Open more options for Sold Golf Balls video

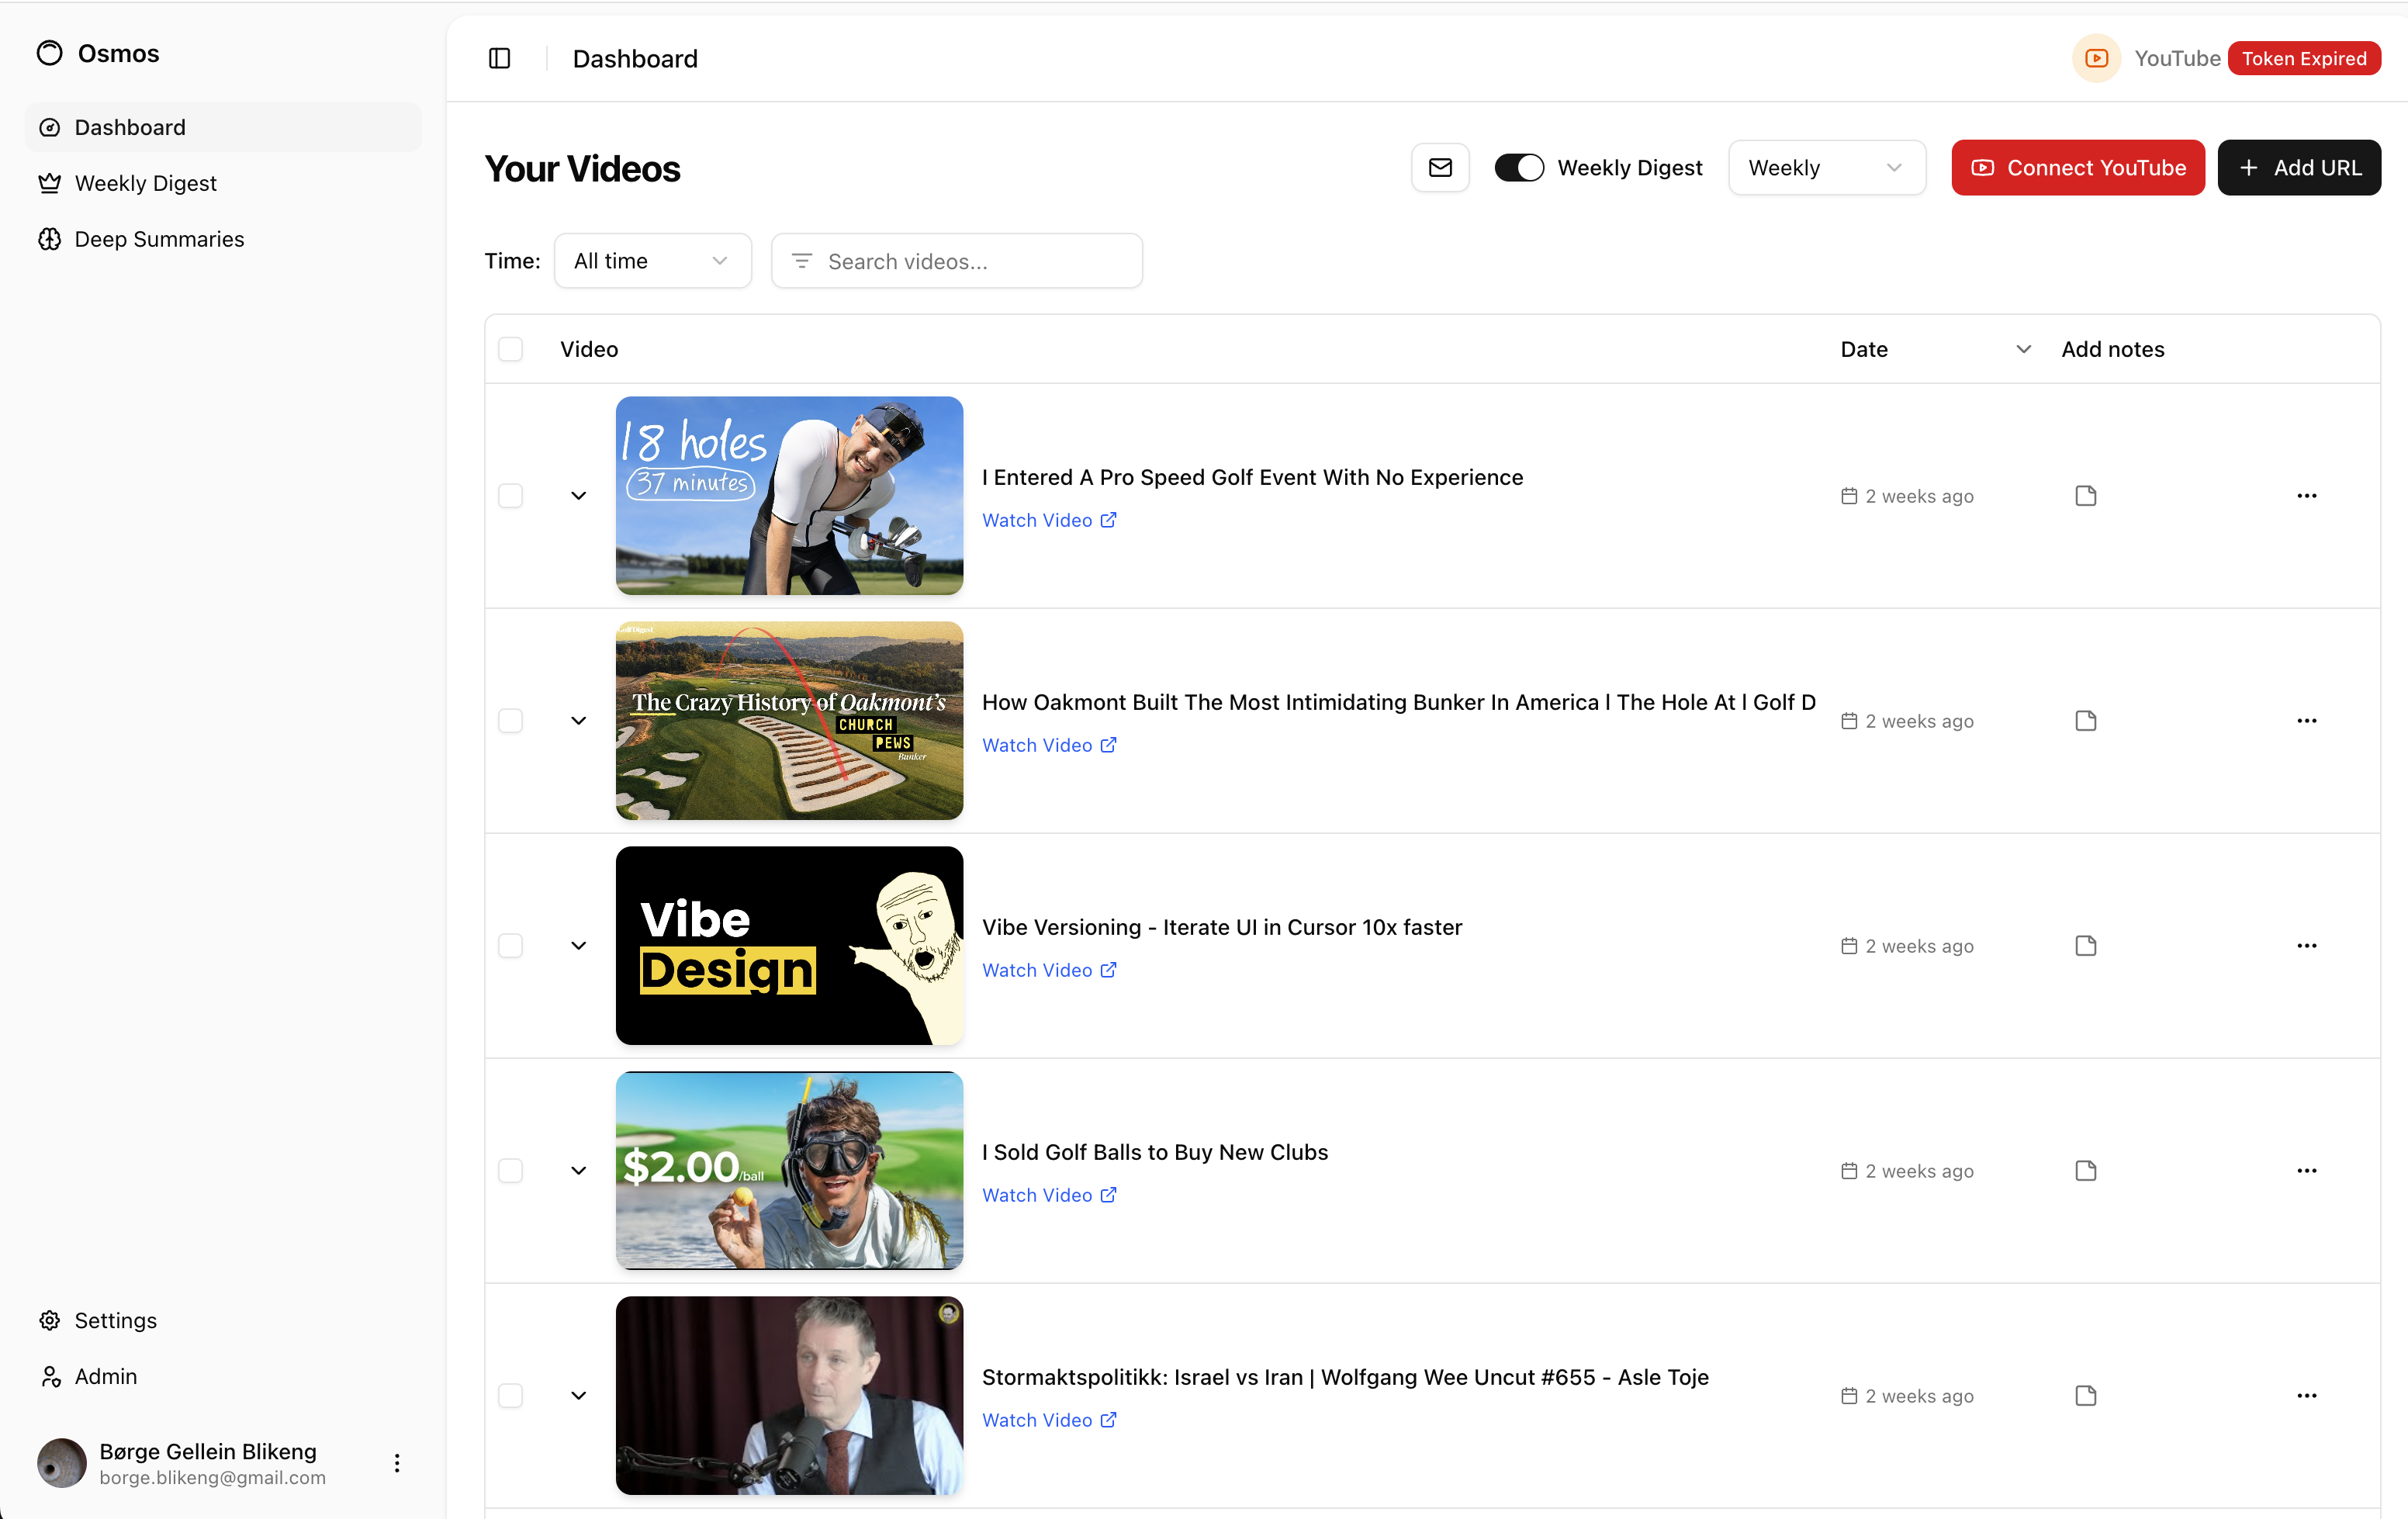2307,1171
